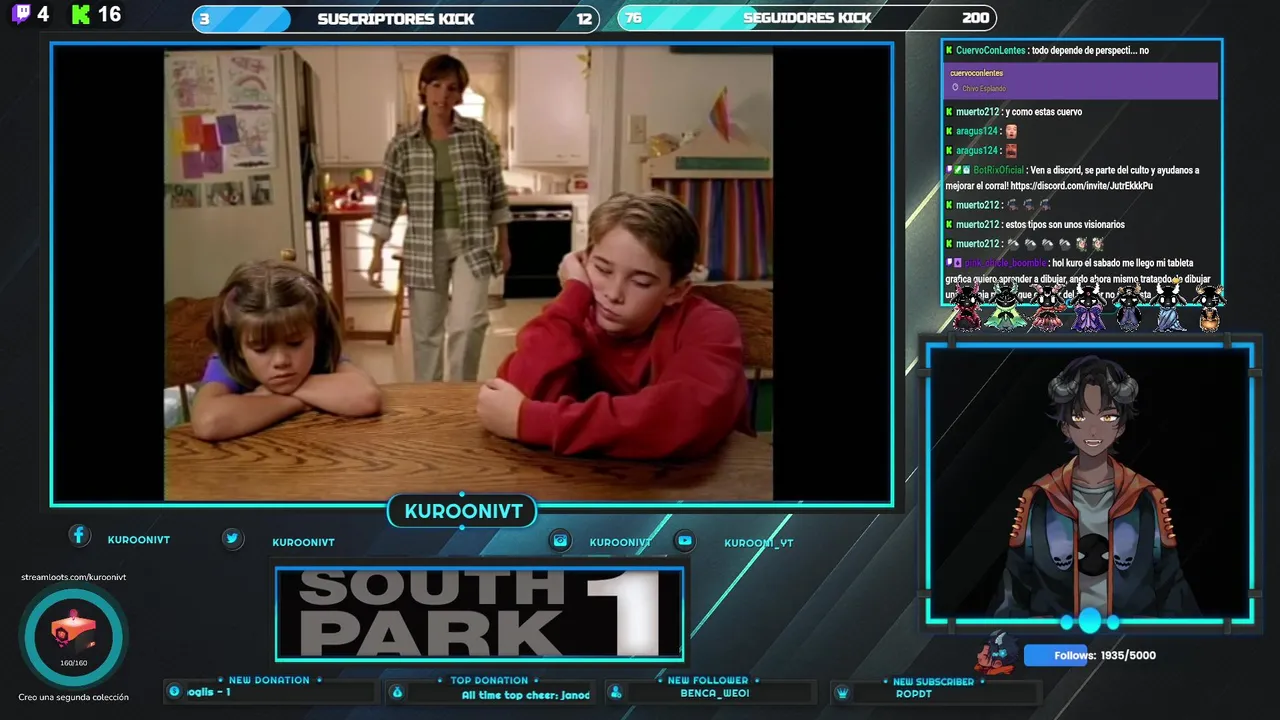The width and height of the screenshot is (1280, 720).
Task: Click the ROPDT new subscriber name
Action: [914, 694]
